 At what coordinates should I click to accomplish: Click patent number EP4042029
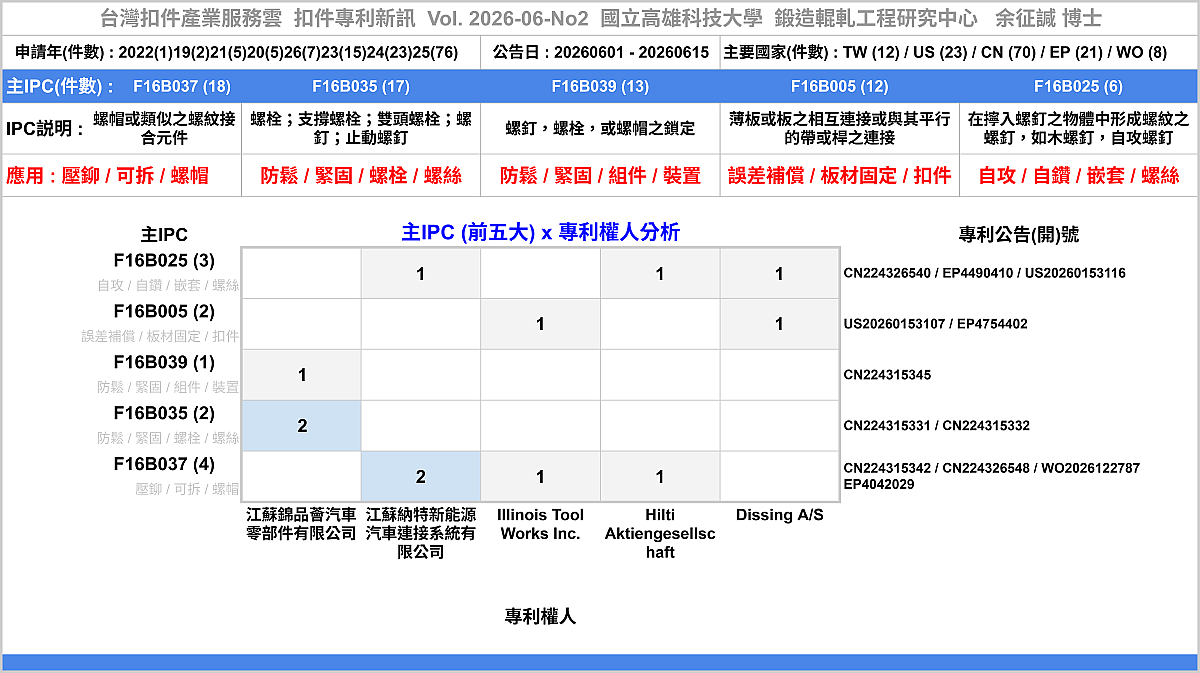point(879,484)
